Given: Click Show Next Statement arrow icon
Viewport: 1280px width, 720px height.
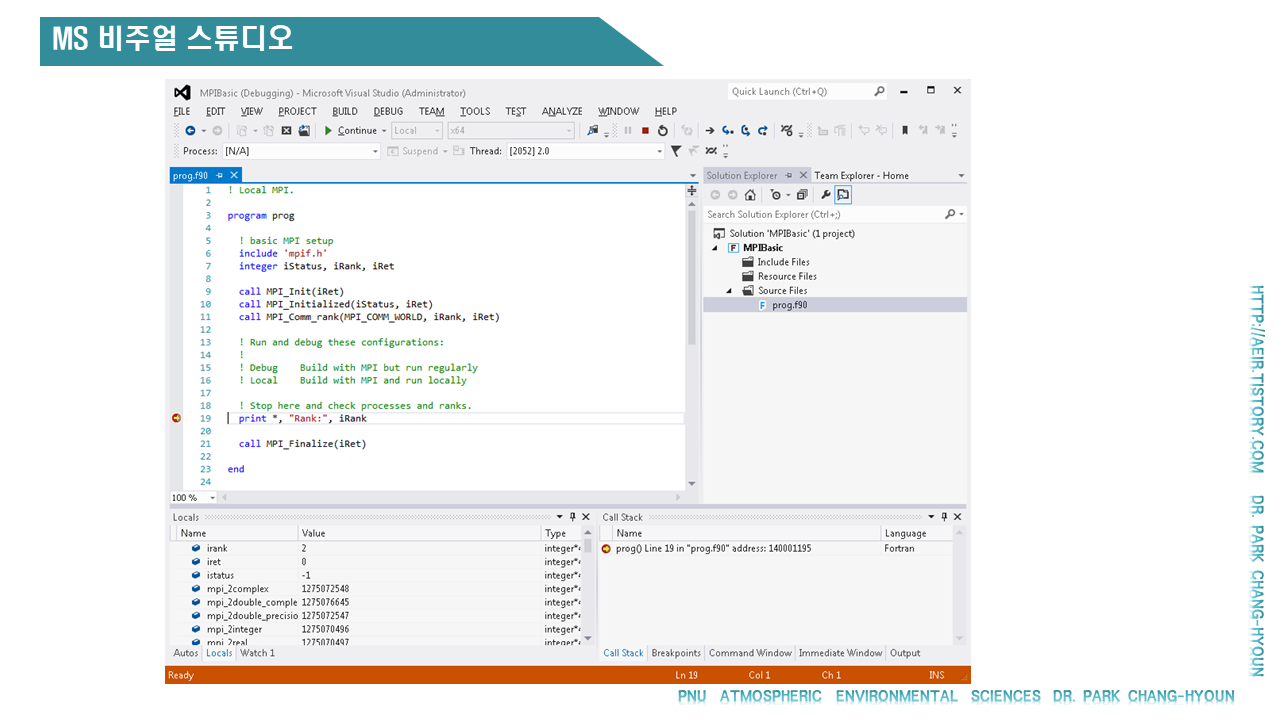Looking at the screenshot, I should pyautogui.click(x=710, y=130).
